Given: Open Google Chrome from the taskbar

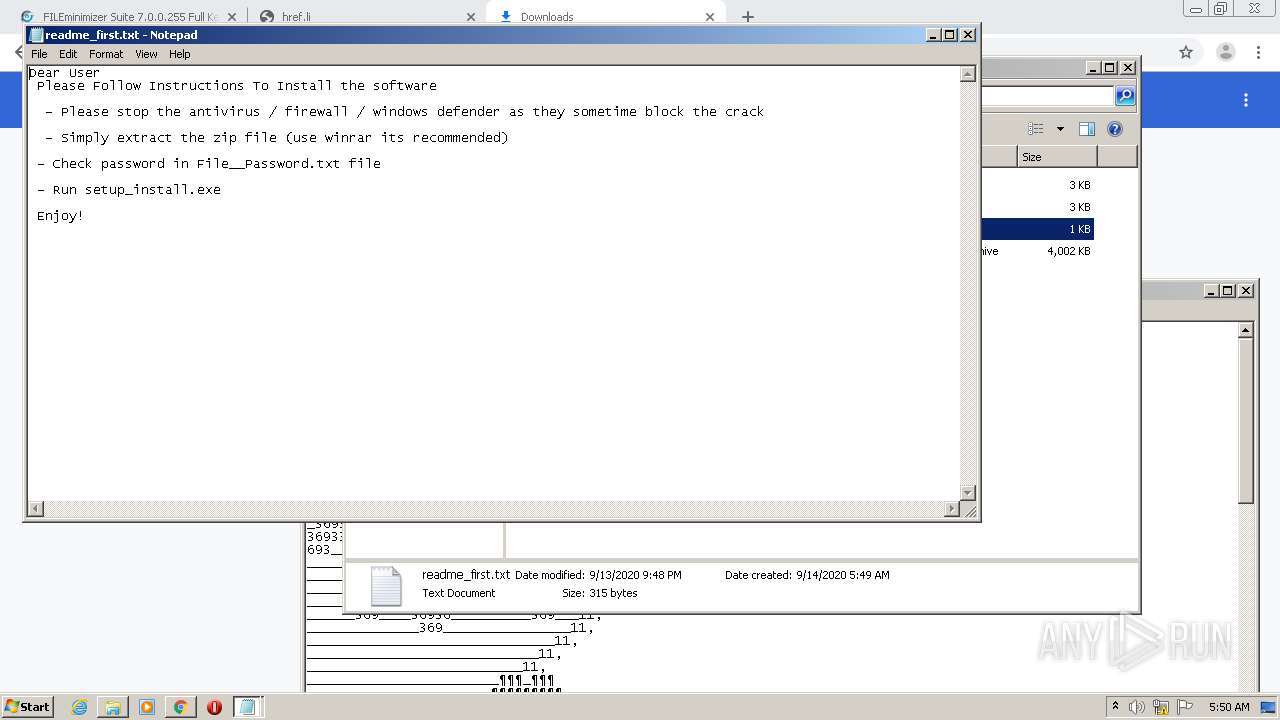Looking at the screenshot, I should tap(180, 707).
